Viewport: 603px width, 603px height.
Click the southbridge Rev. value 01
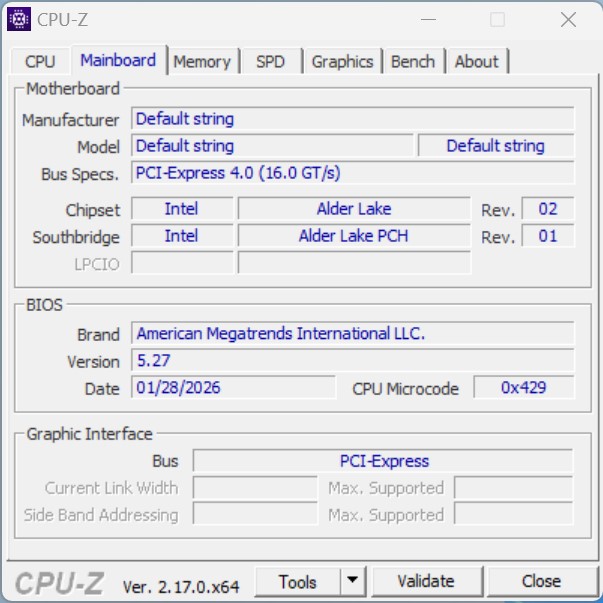(x=548, y=236)
